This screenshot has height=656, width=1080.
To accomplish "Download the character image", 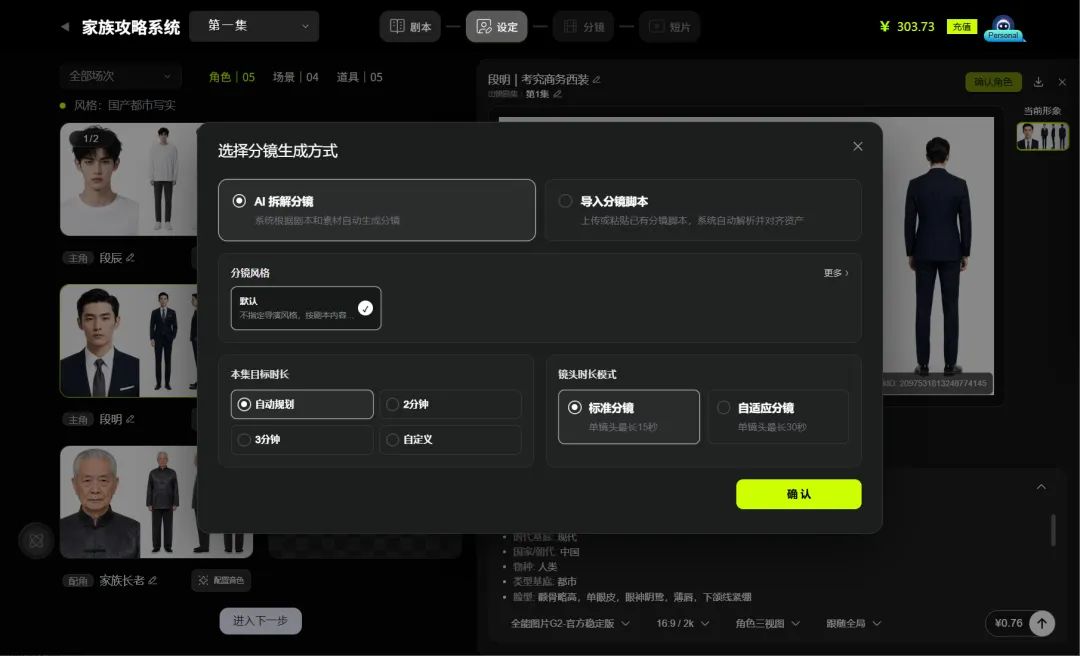I will (x=1039, y=82).
